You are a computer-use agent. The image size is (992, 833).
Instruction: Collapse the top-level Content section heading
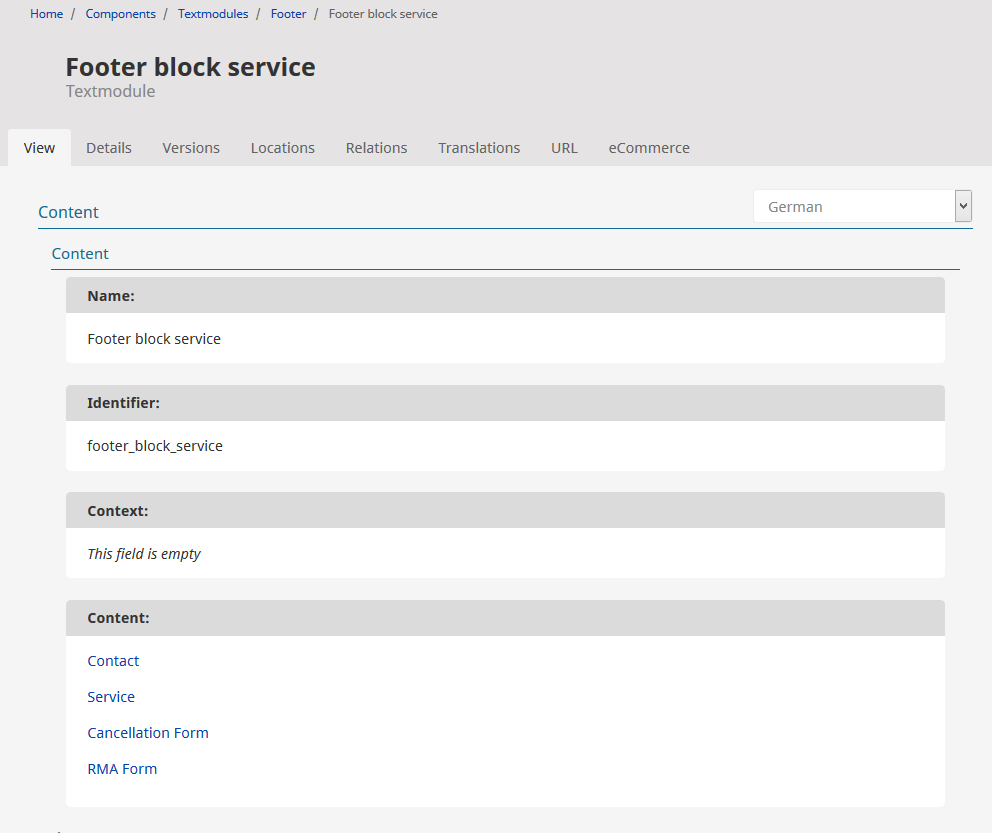(x=68, y=212)
